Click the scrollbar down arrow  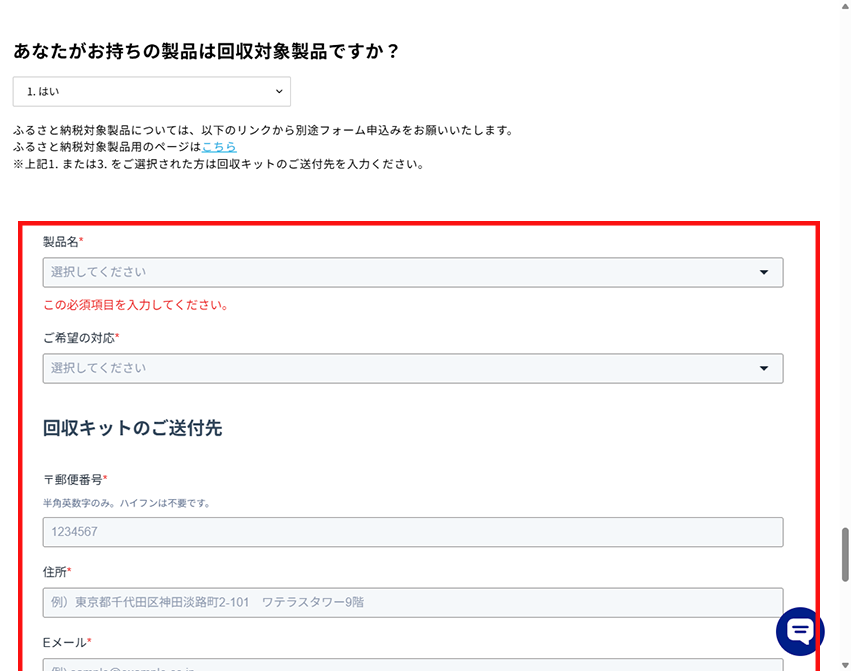pyautogui.click(x=844, y=664)
